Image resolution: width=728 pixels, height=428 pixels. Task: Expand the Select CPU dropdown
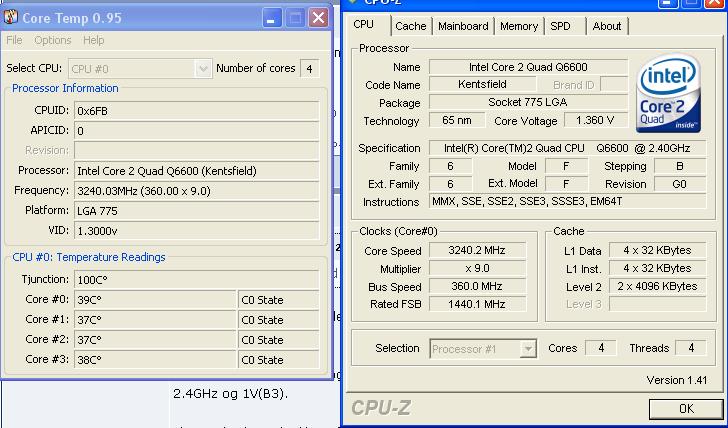click(203, 69)
